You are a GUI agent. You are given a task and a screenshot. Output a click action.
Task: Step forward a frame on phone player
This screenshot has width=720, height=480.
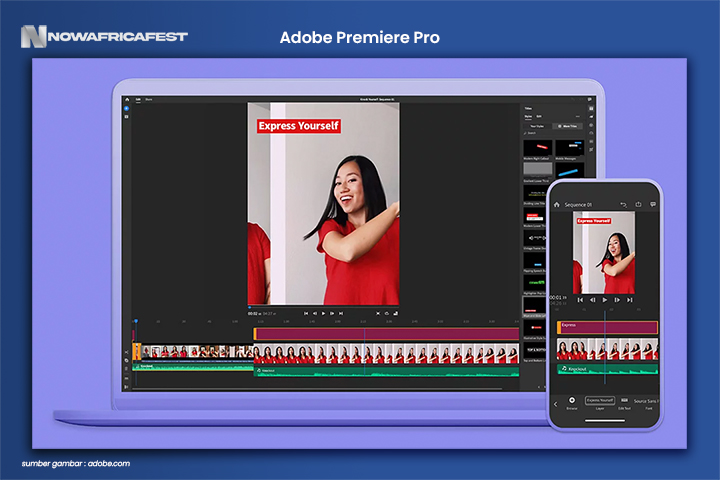point(617,300)
